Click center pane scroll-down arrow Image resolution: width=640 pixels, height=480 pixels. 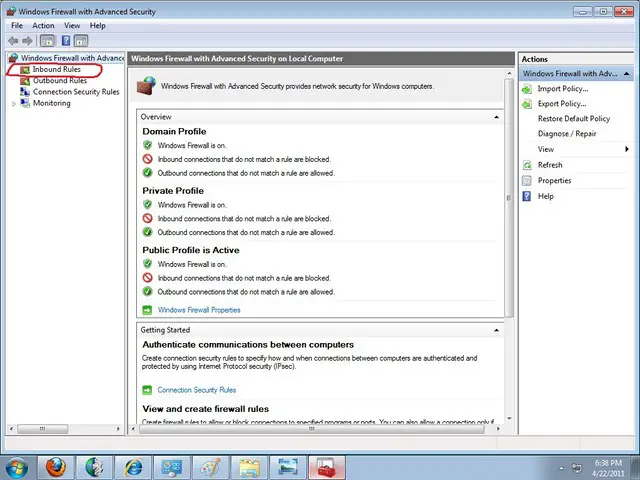pyautogui.click(x=509, y=419)
